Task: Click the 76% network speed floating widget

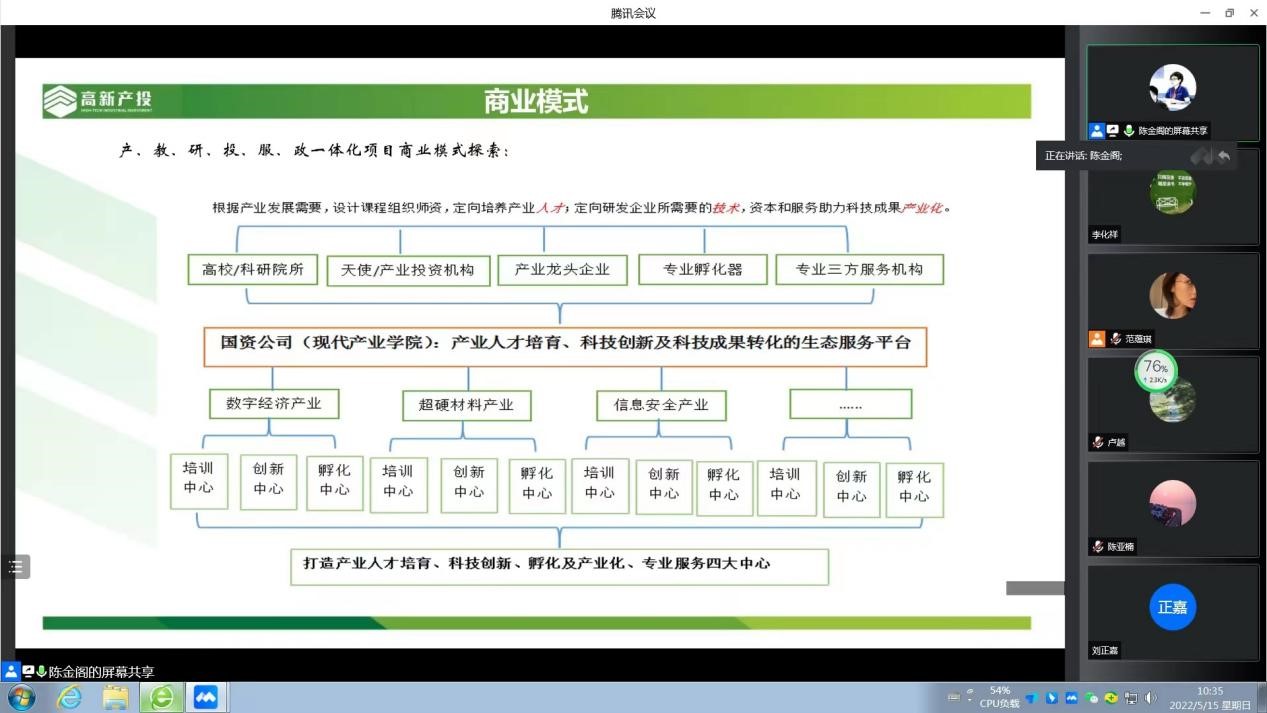Action: 1155,371
